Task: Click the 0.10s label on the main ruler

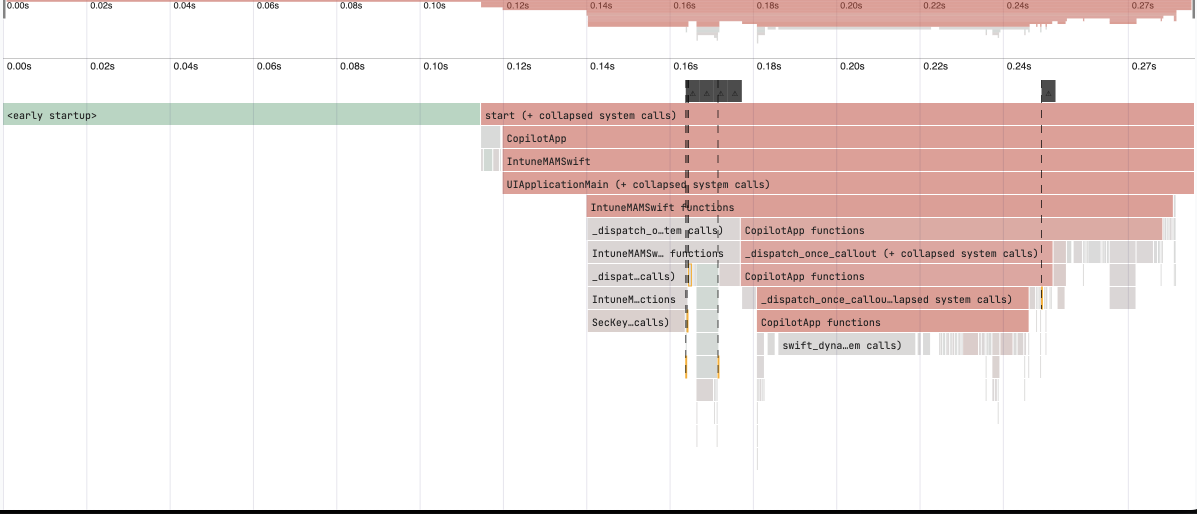Action: pos(435,66)
